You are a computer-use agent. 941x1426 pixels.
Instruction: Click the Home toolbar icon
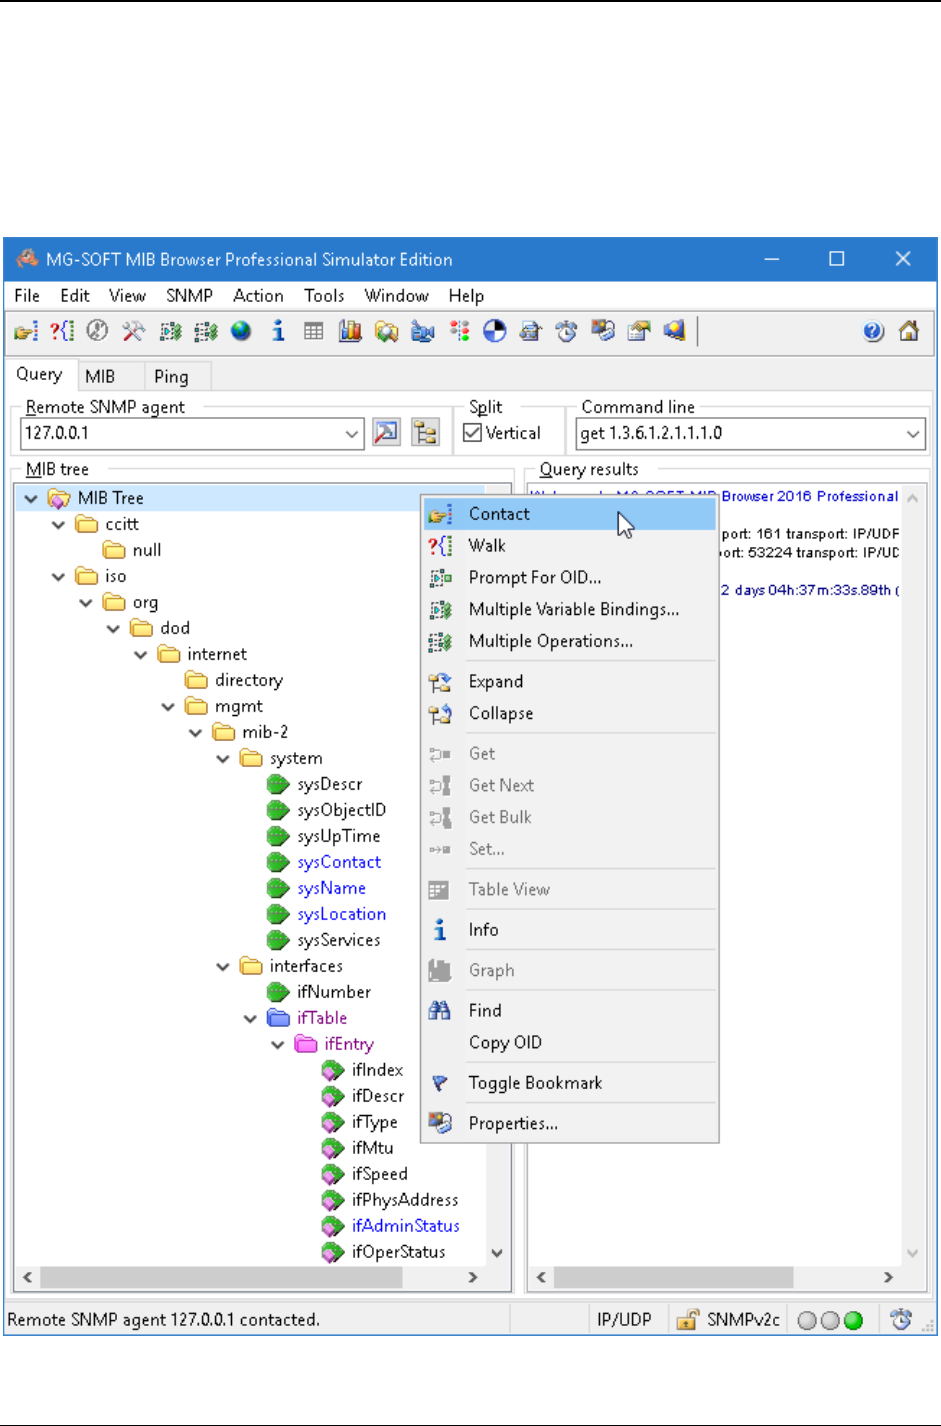point(909,332)
